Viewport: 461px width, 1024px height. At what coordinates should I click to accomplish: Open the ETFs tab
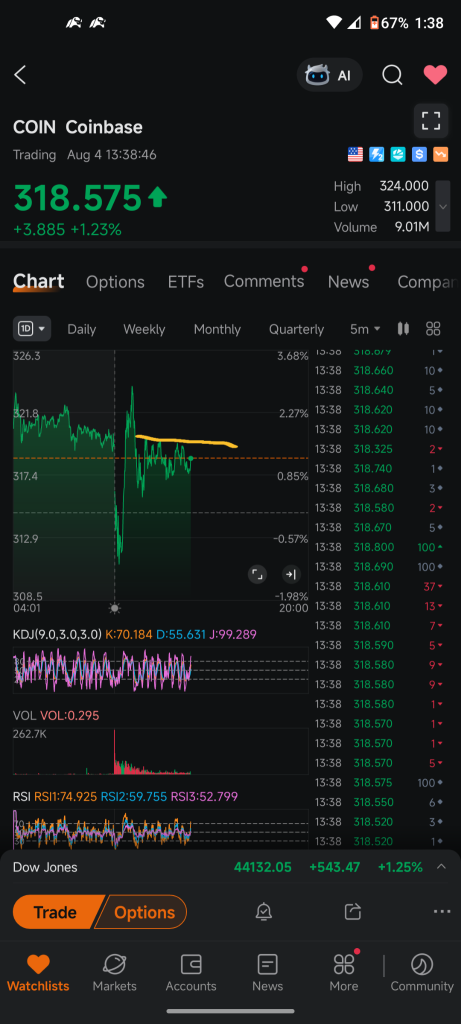[186, 282]
